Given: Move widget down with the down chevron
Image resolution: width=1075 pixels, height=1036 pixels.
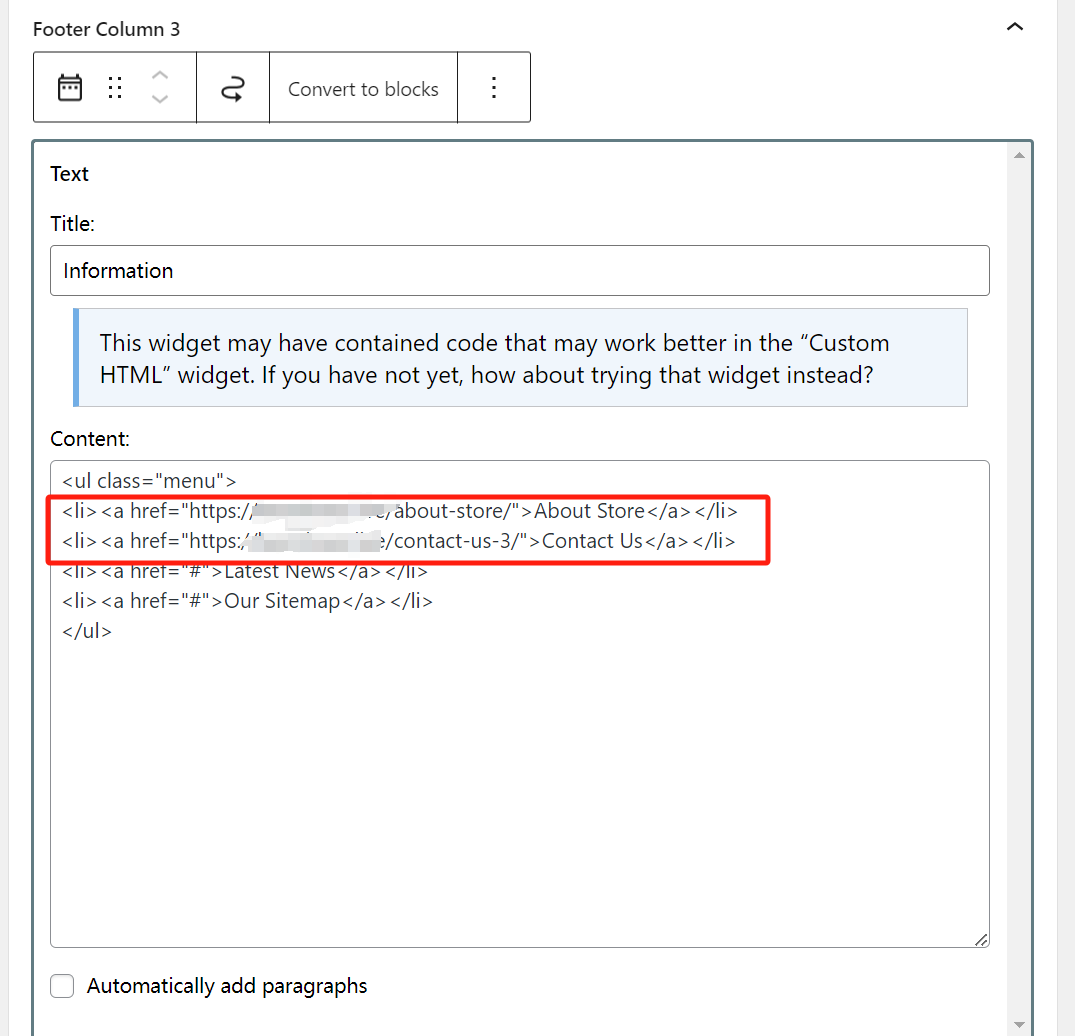Looking at the screenshot, I should coord(160,99).
